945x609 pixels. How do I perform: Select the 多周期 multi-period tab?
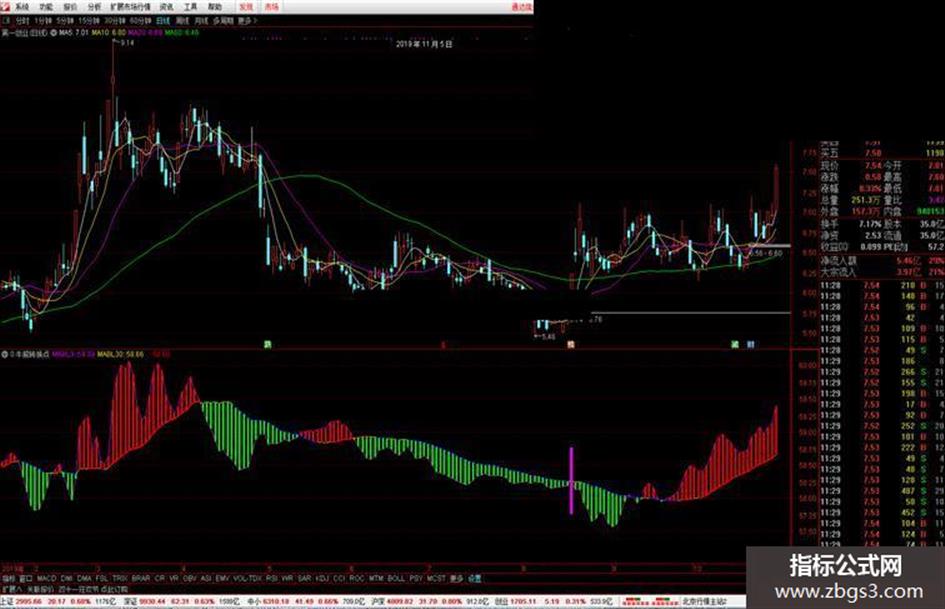click(x=223, y=21)
